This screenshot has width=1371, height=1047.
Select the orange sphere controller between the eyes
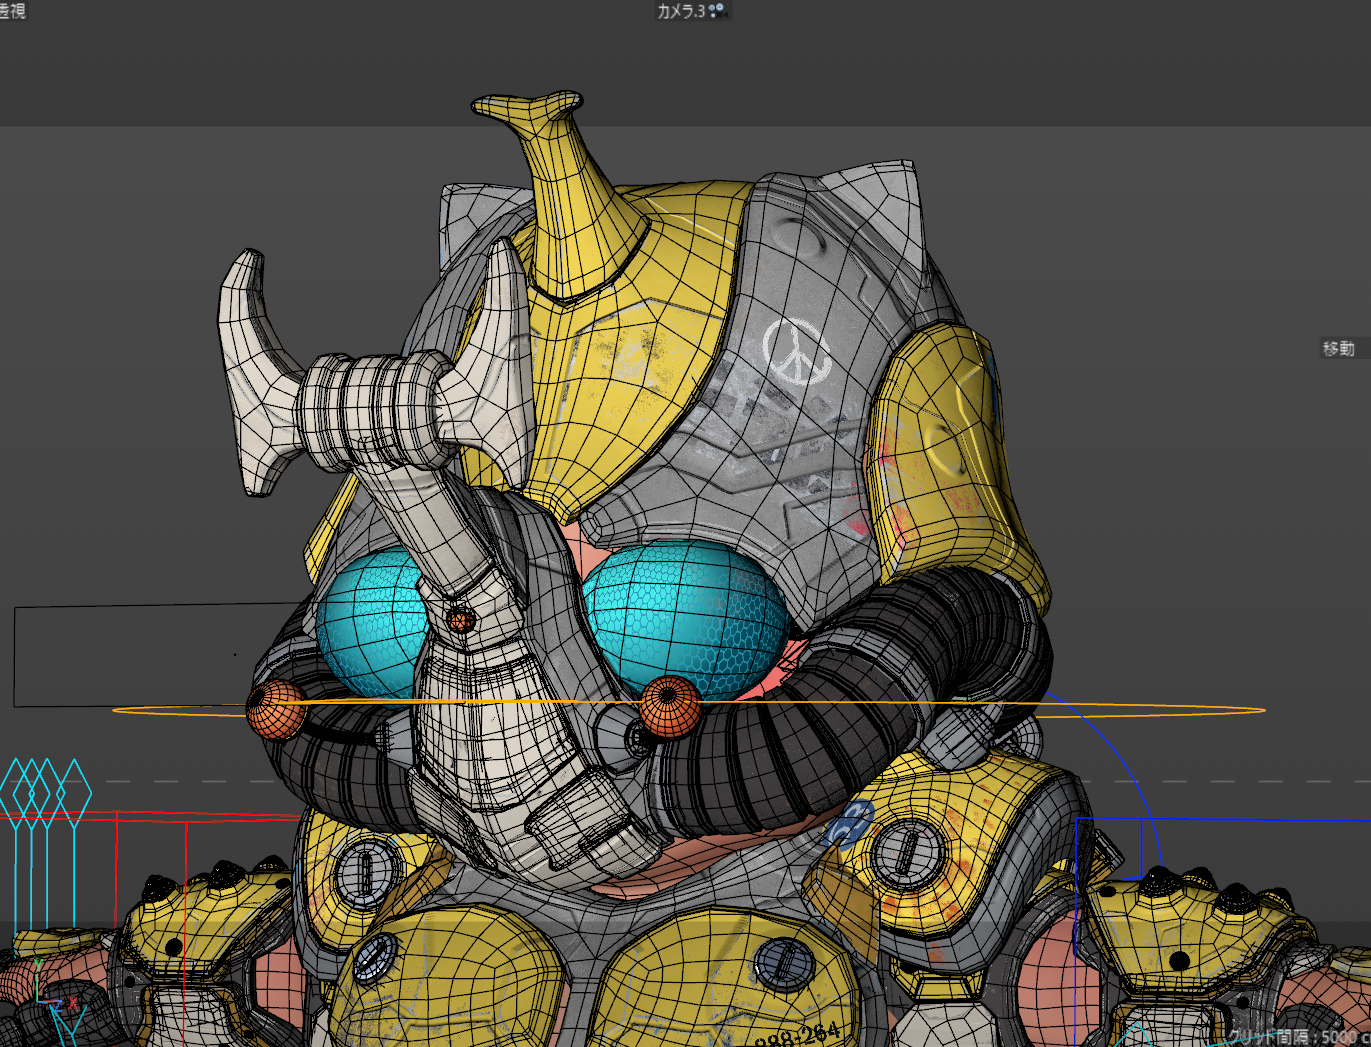click(670, 707)
